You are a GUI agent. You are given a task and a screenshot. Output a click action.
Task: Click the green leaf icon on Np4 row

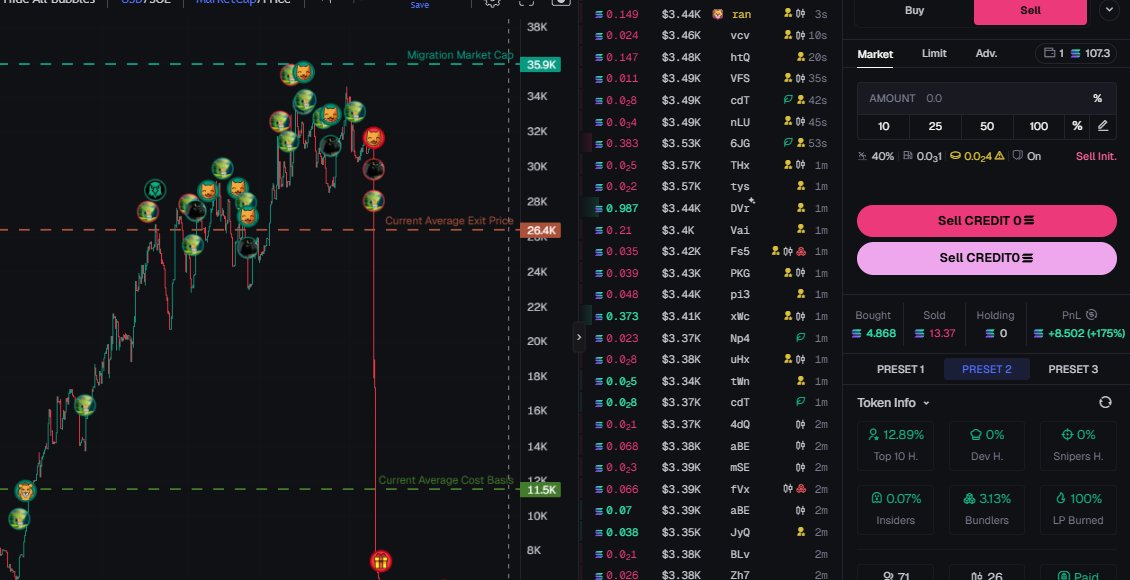coord(800,338)
